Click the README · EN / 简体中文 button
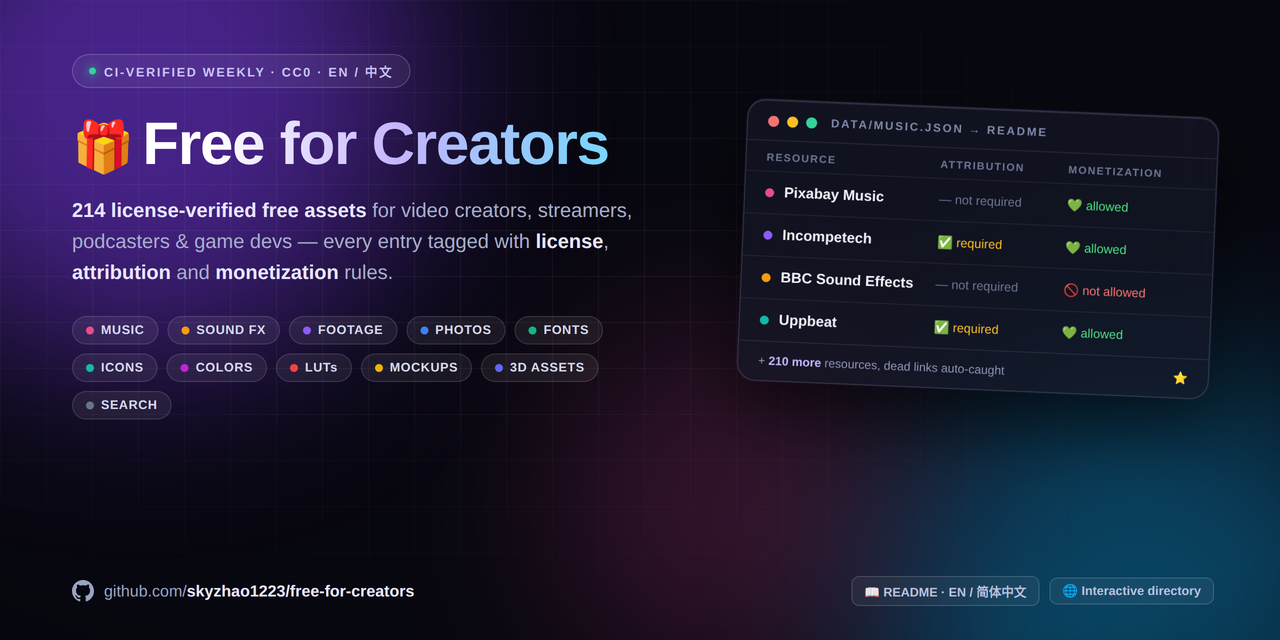The image size is (1280, 640). pos(945,591)
